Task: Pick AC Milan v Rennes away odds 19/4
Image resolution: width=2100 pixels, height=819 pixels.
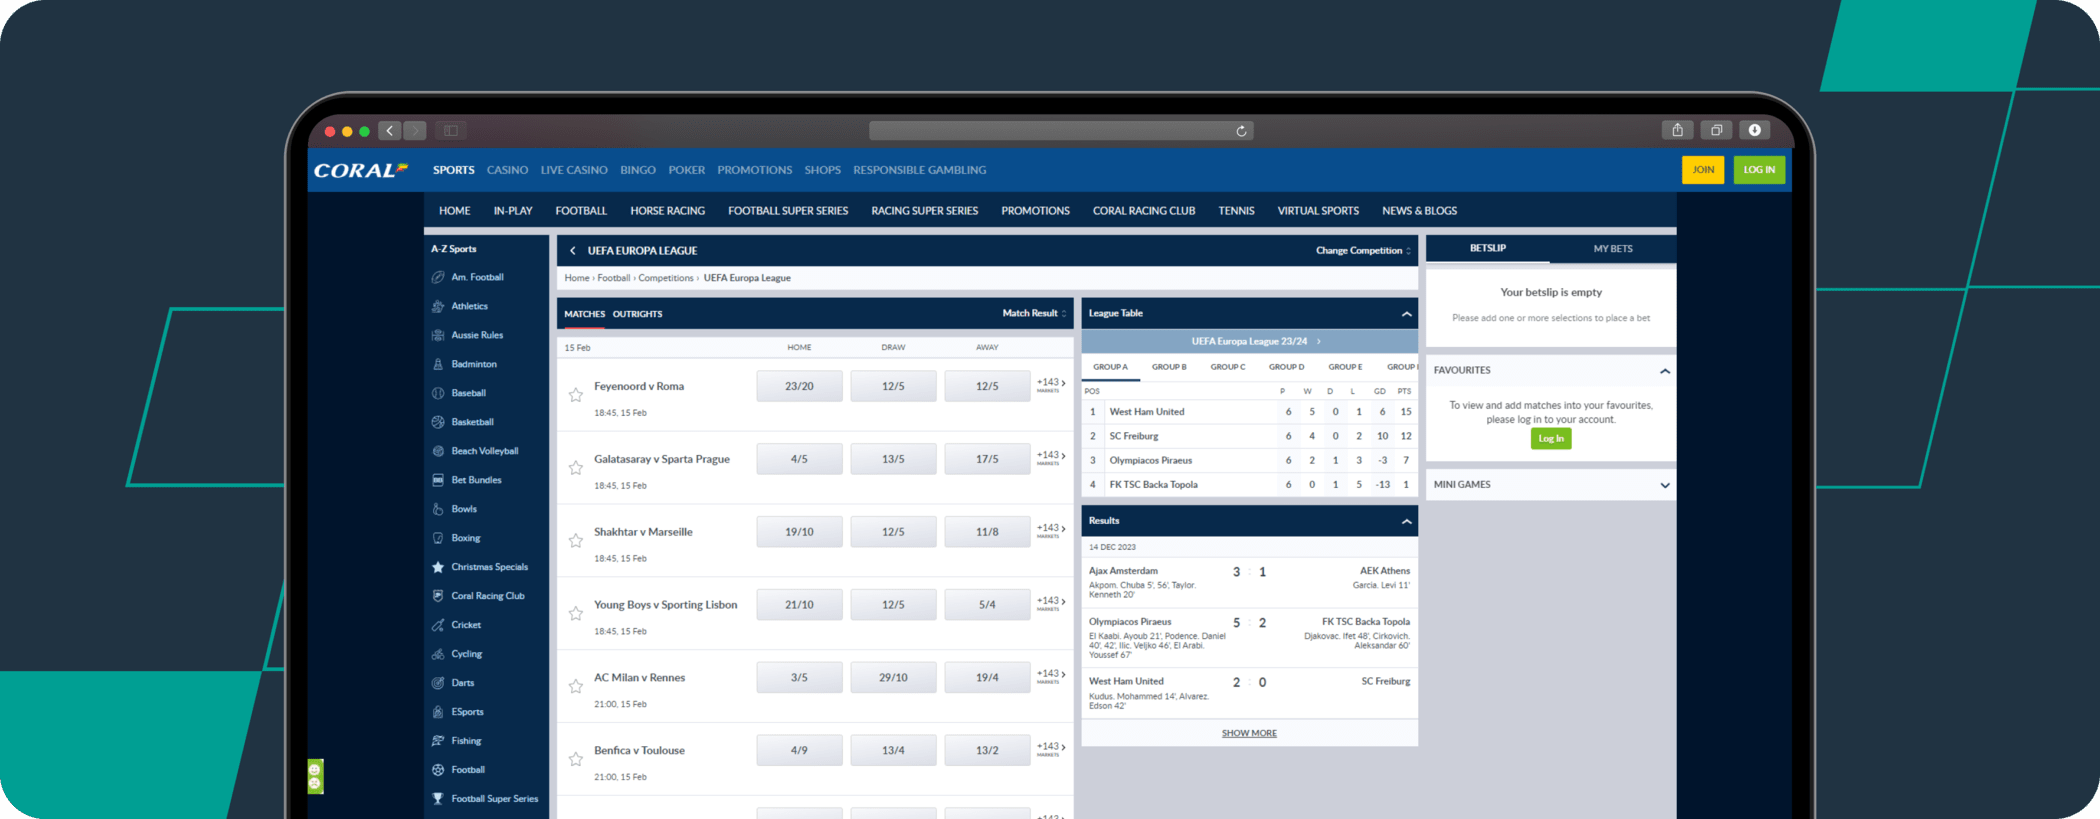Action: tap(987, 677)
